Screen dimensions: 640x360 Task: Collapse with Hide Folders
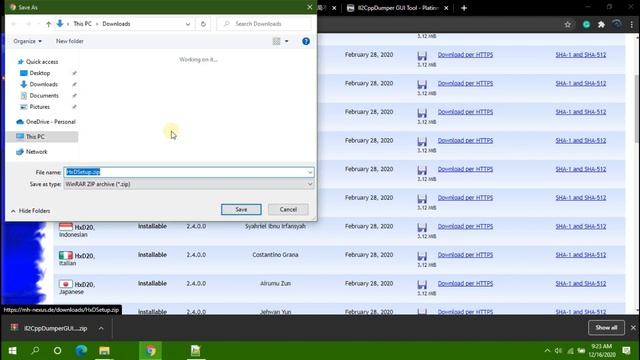(31, 211)
